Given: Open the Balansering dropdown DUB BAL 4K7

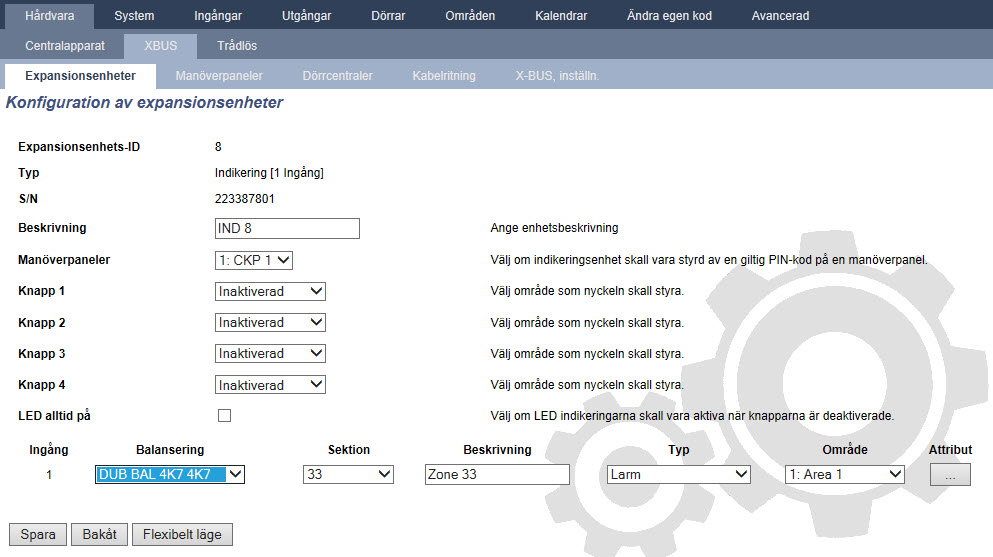Looking at the screenshot, I should [170, 475].
